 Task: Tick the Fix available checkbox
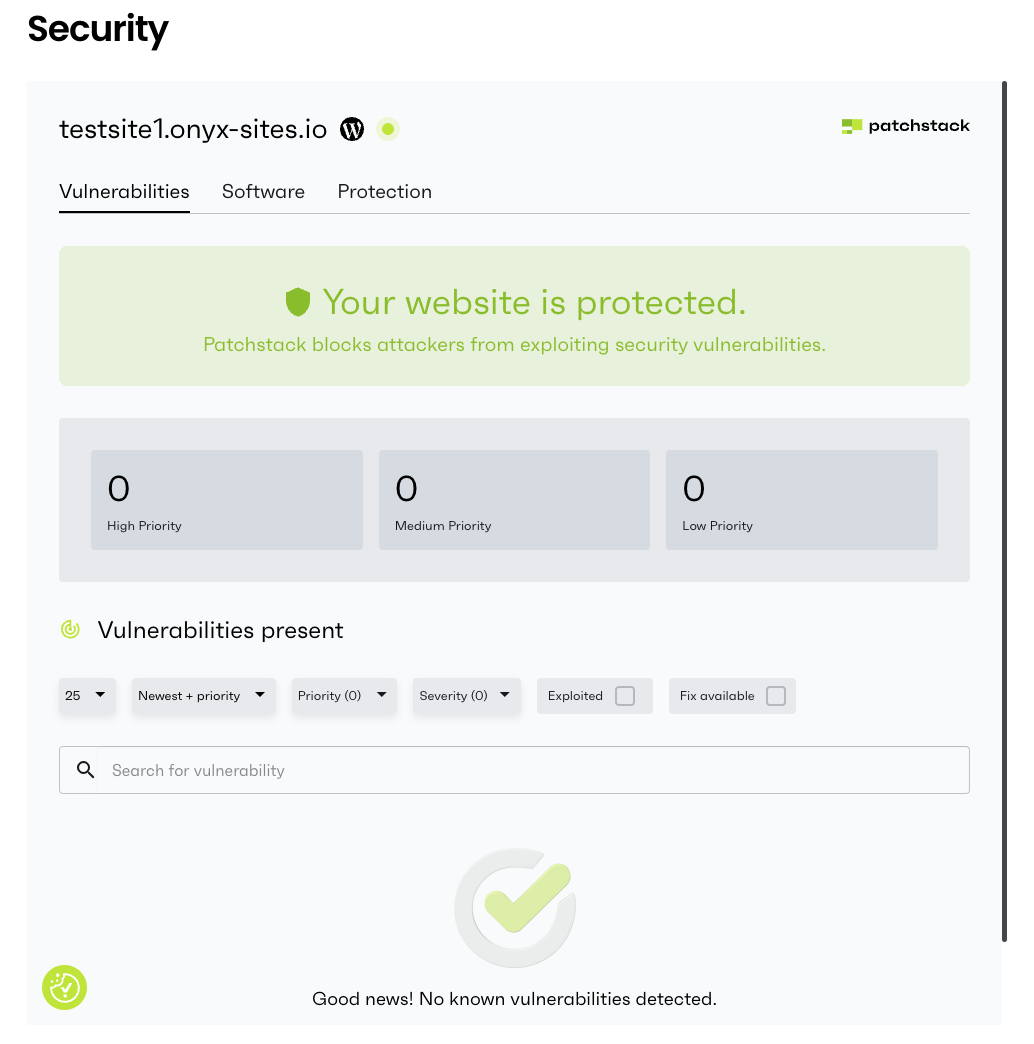click(776, 696)
